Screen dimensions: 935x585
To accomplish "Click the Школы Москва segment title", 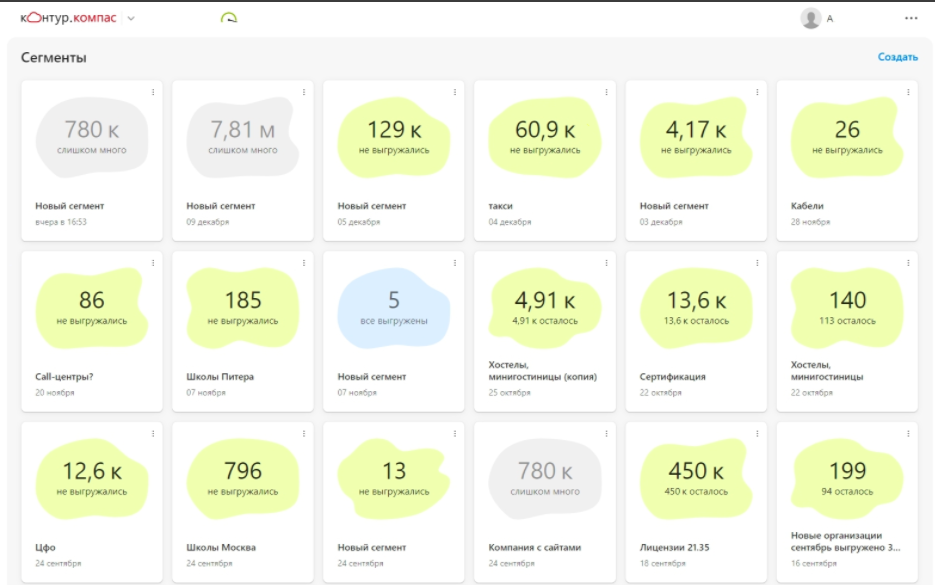I will pos(221,547).
